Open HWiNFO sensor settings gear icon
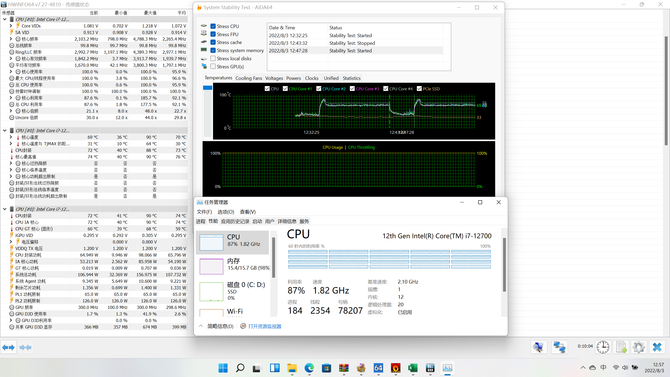 pyautogui.click(x=639, y=347)
